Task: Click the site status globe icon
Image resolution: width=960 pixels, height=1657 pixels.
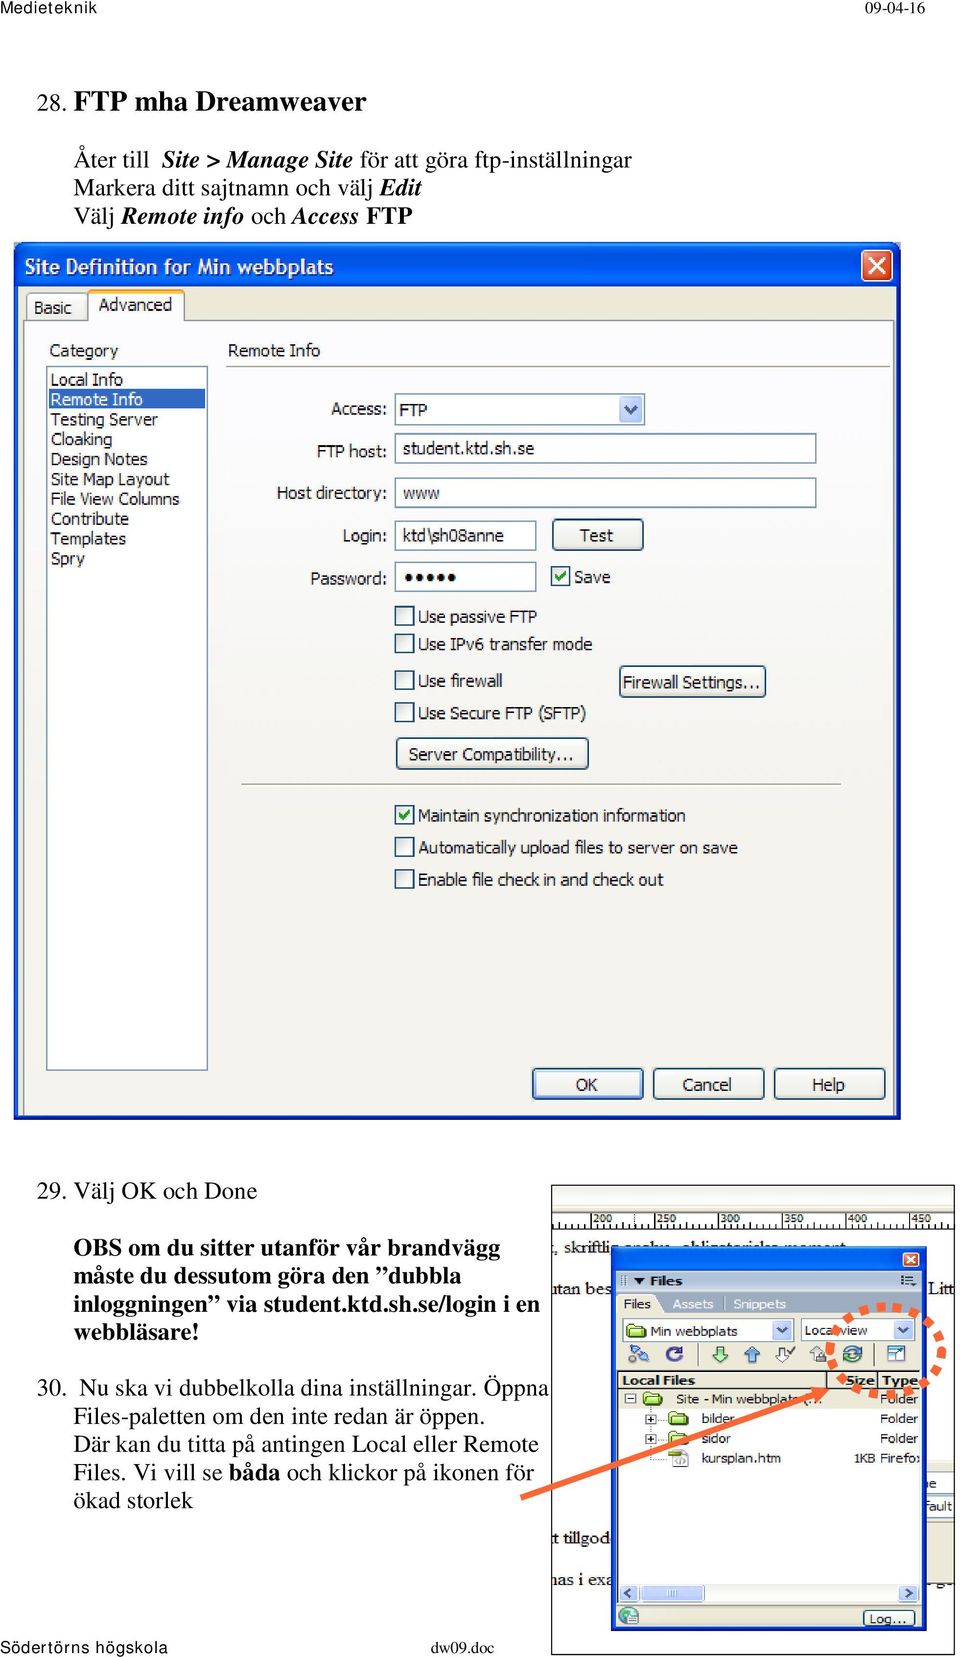Action: 629,1616
